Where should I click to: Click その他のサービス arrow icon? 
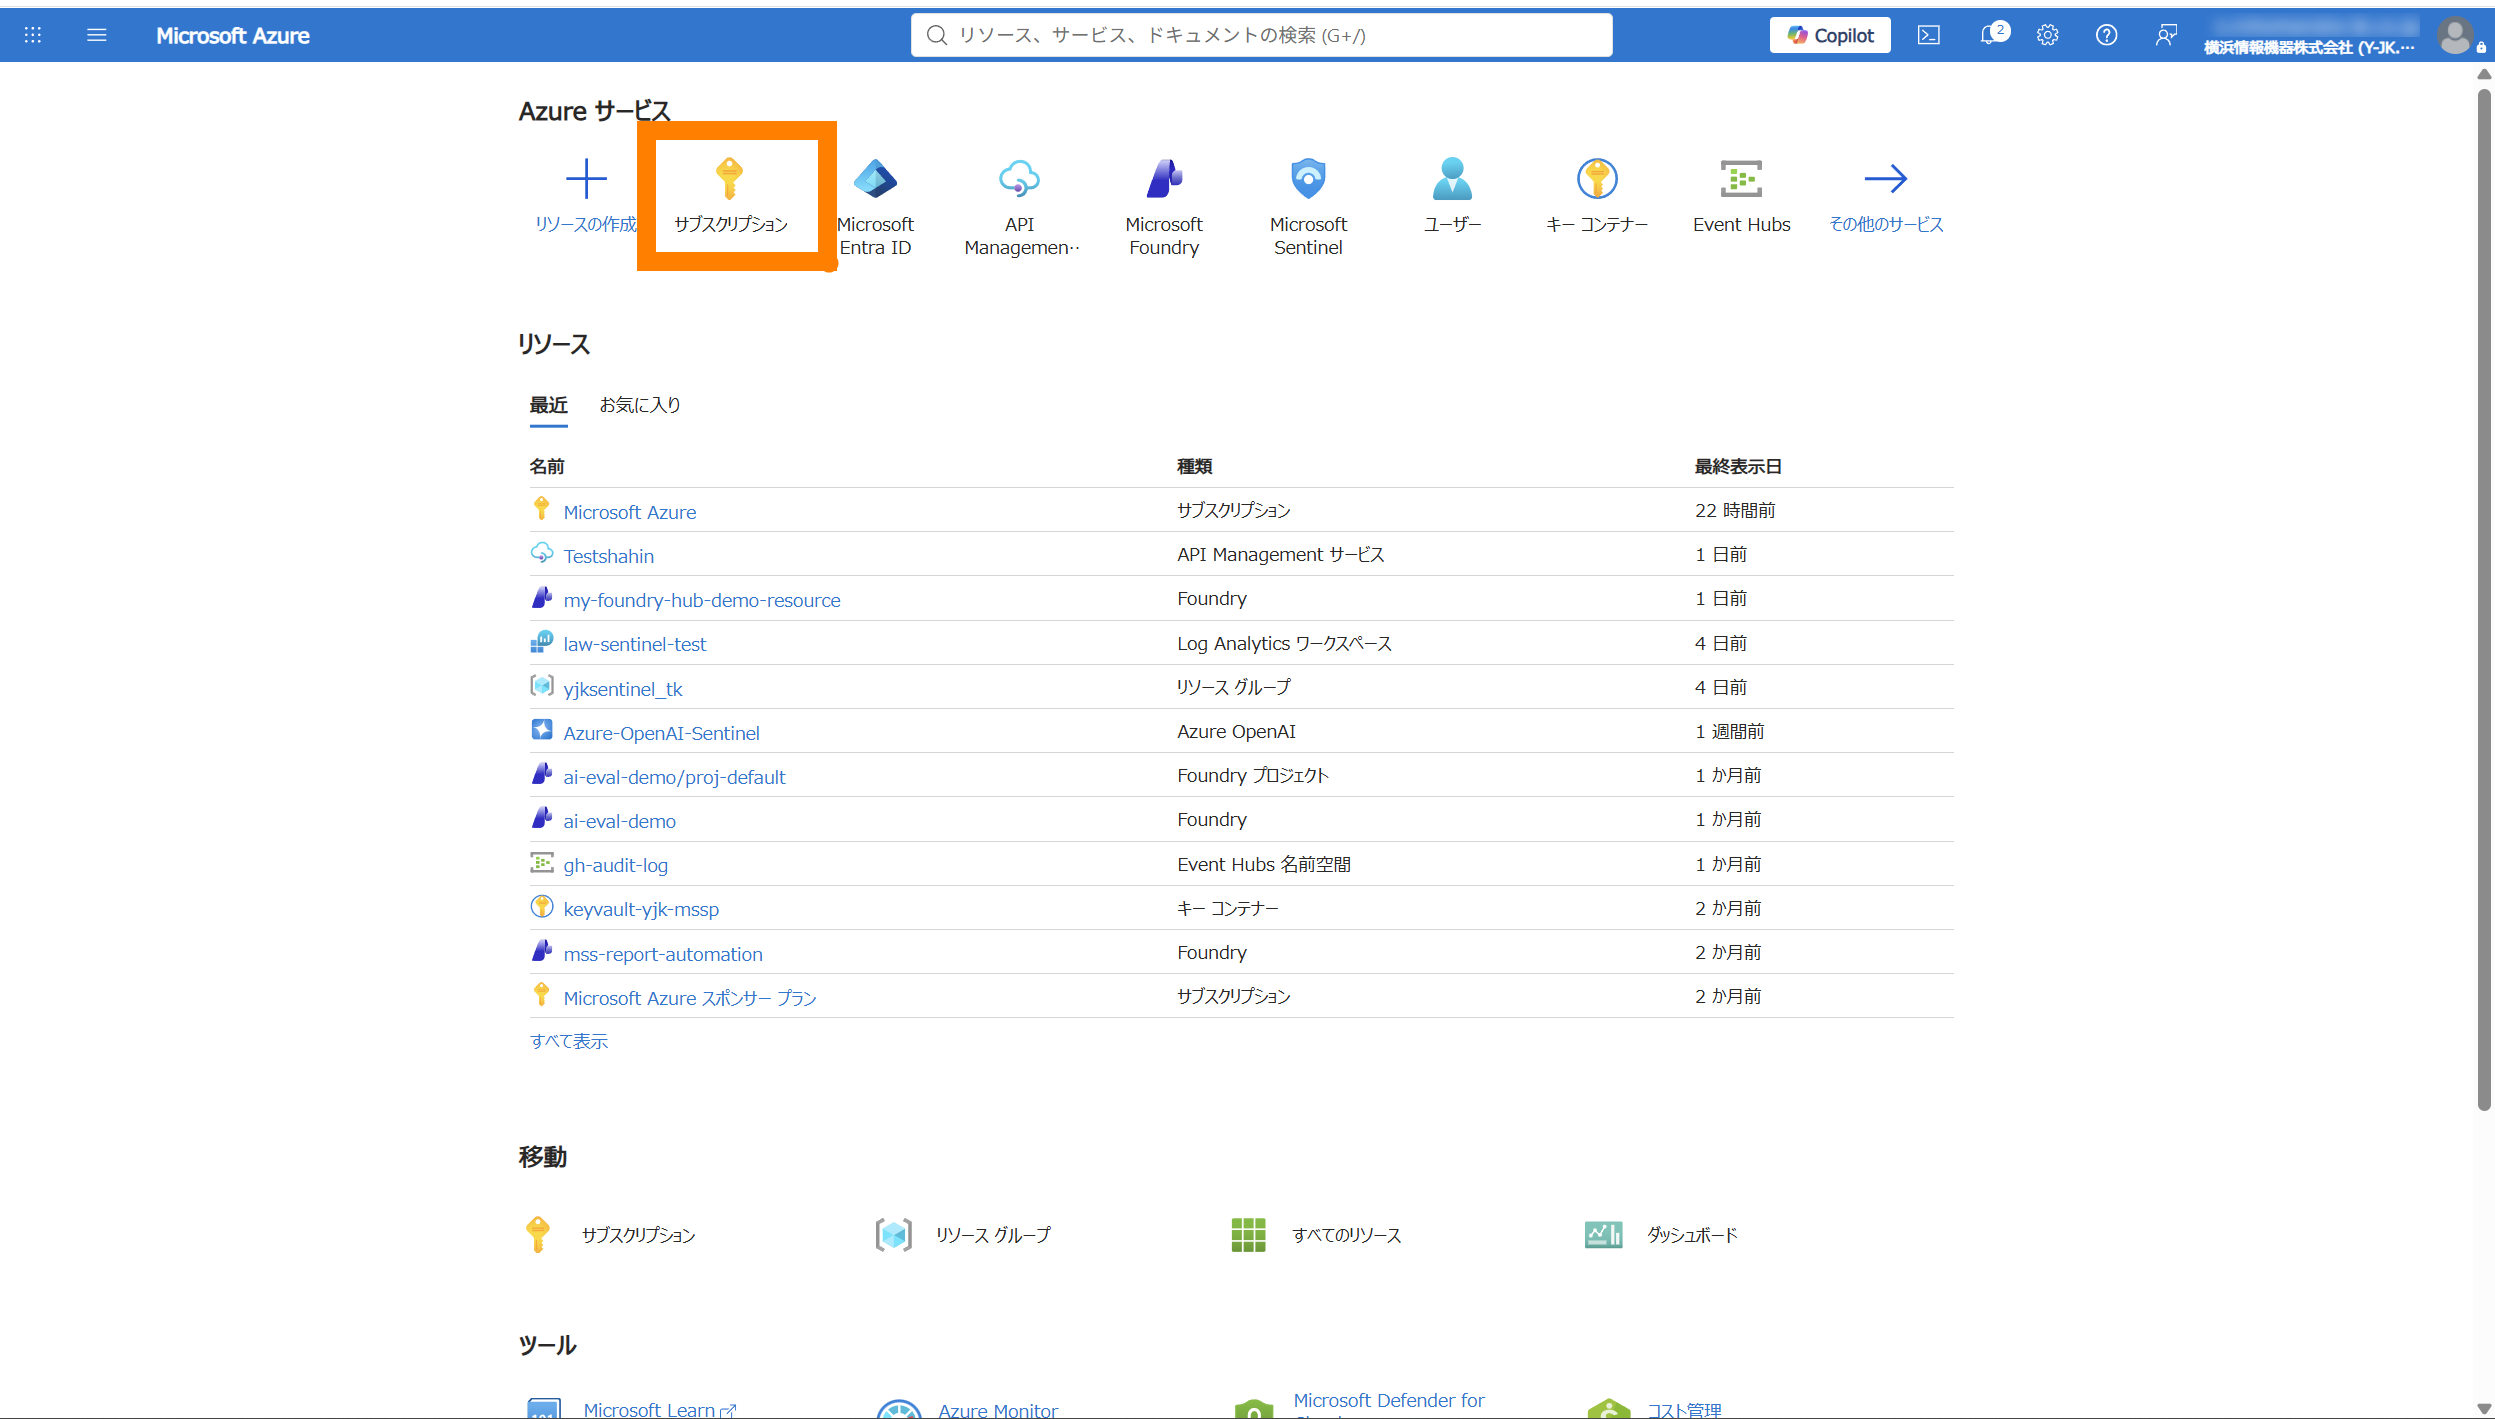[x=1886, y=179]
